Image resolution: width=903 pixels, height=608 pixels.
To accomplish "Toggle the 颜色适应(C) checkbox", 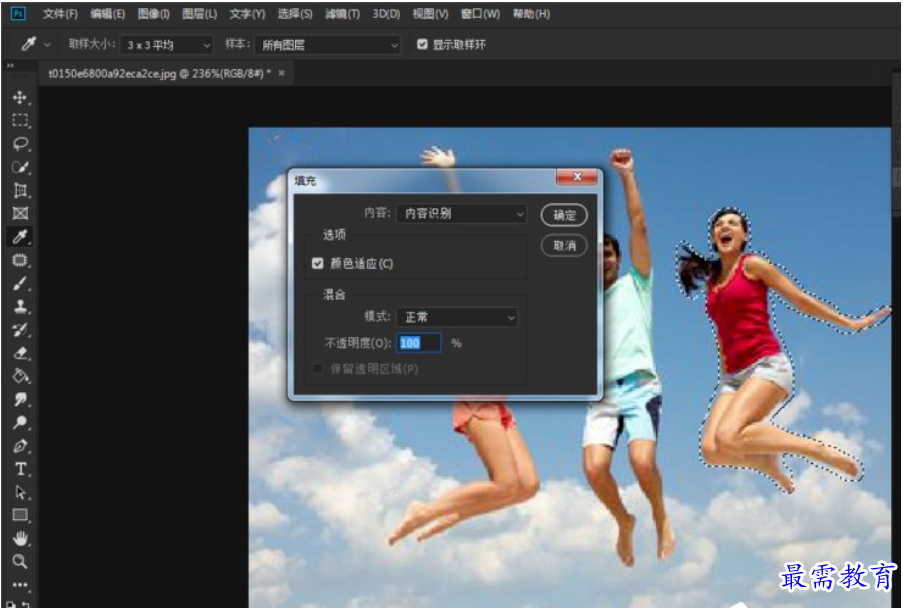I will coord(317,263).
